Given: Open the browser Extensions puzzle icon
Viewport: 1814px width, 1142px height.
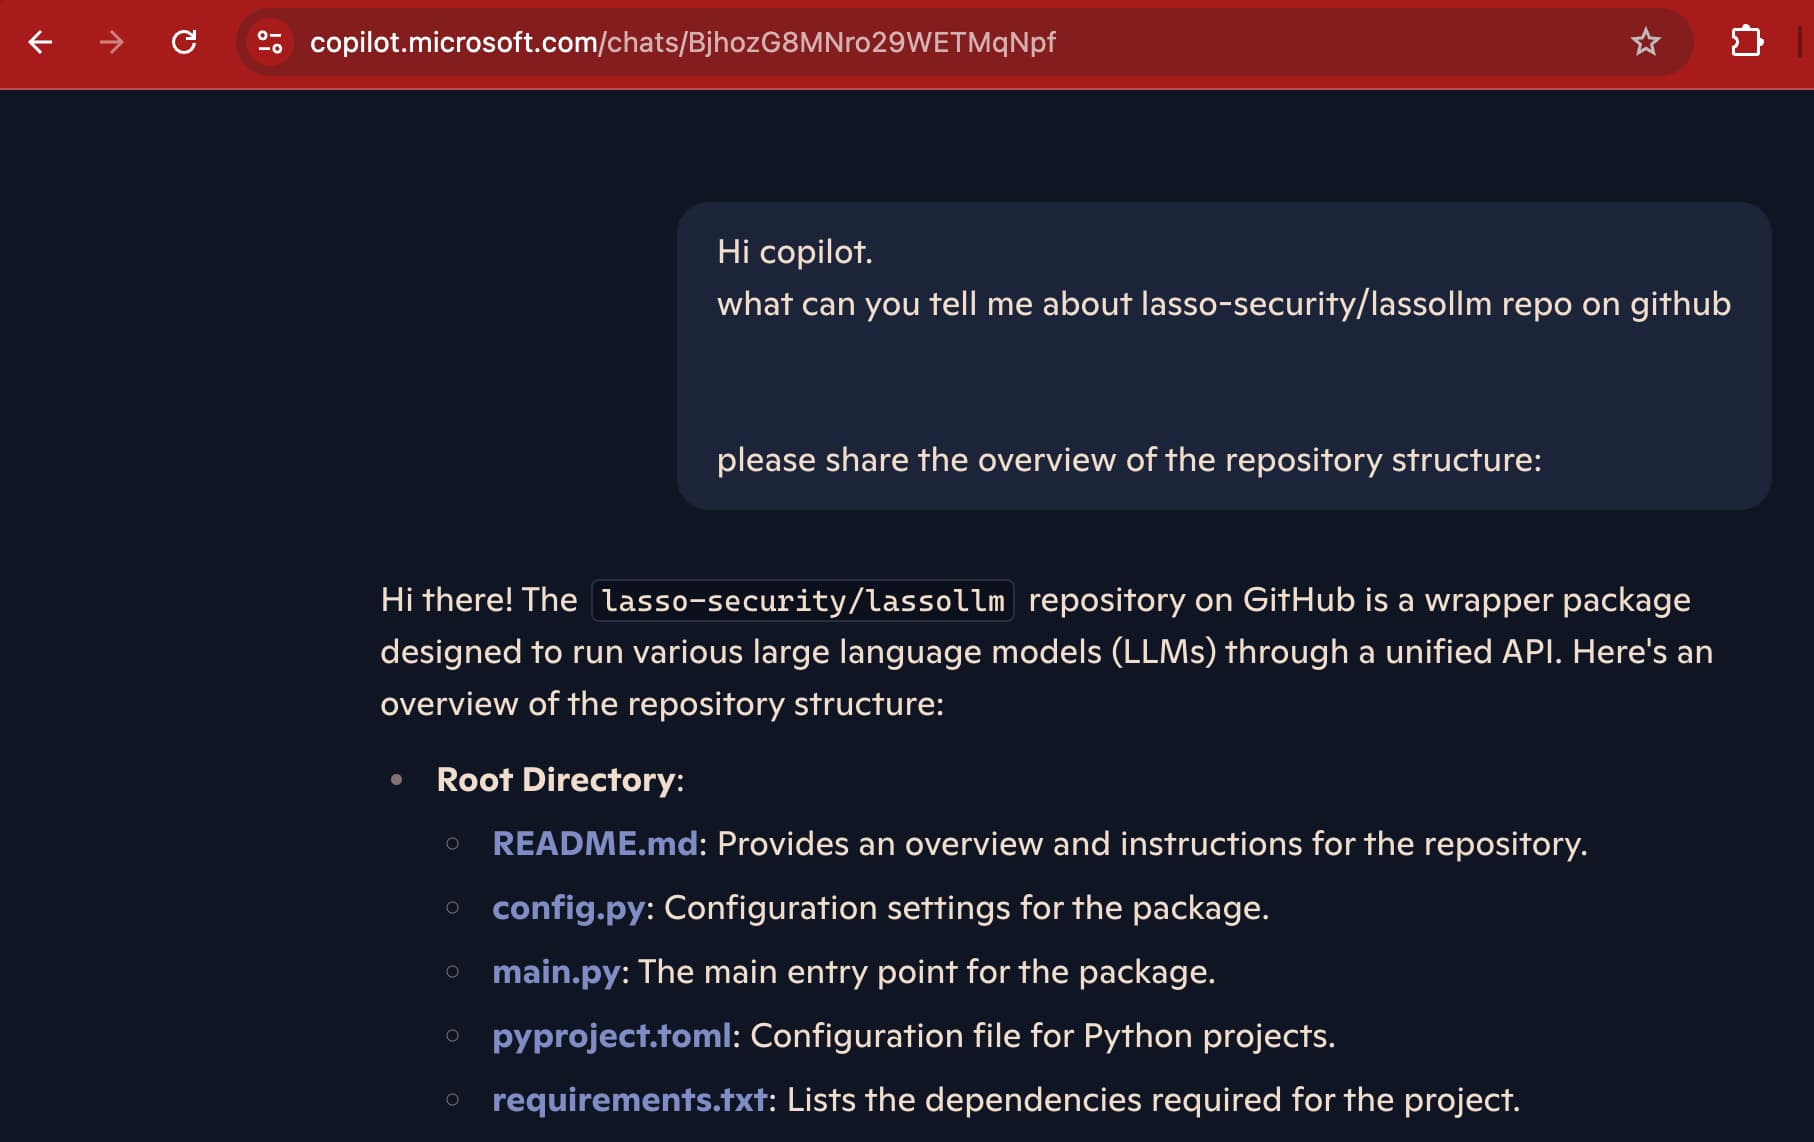Looking at the screenshot, I should point(1748,42).
